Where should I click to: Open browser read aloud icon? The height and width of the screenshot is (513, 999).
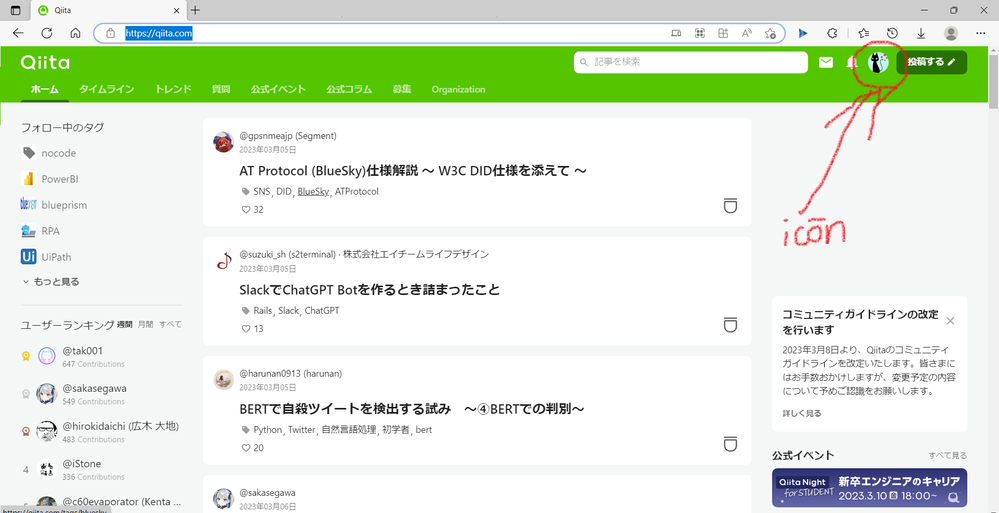[x=746, y=33]
